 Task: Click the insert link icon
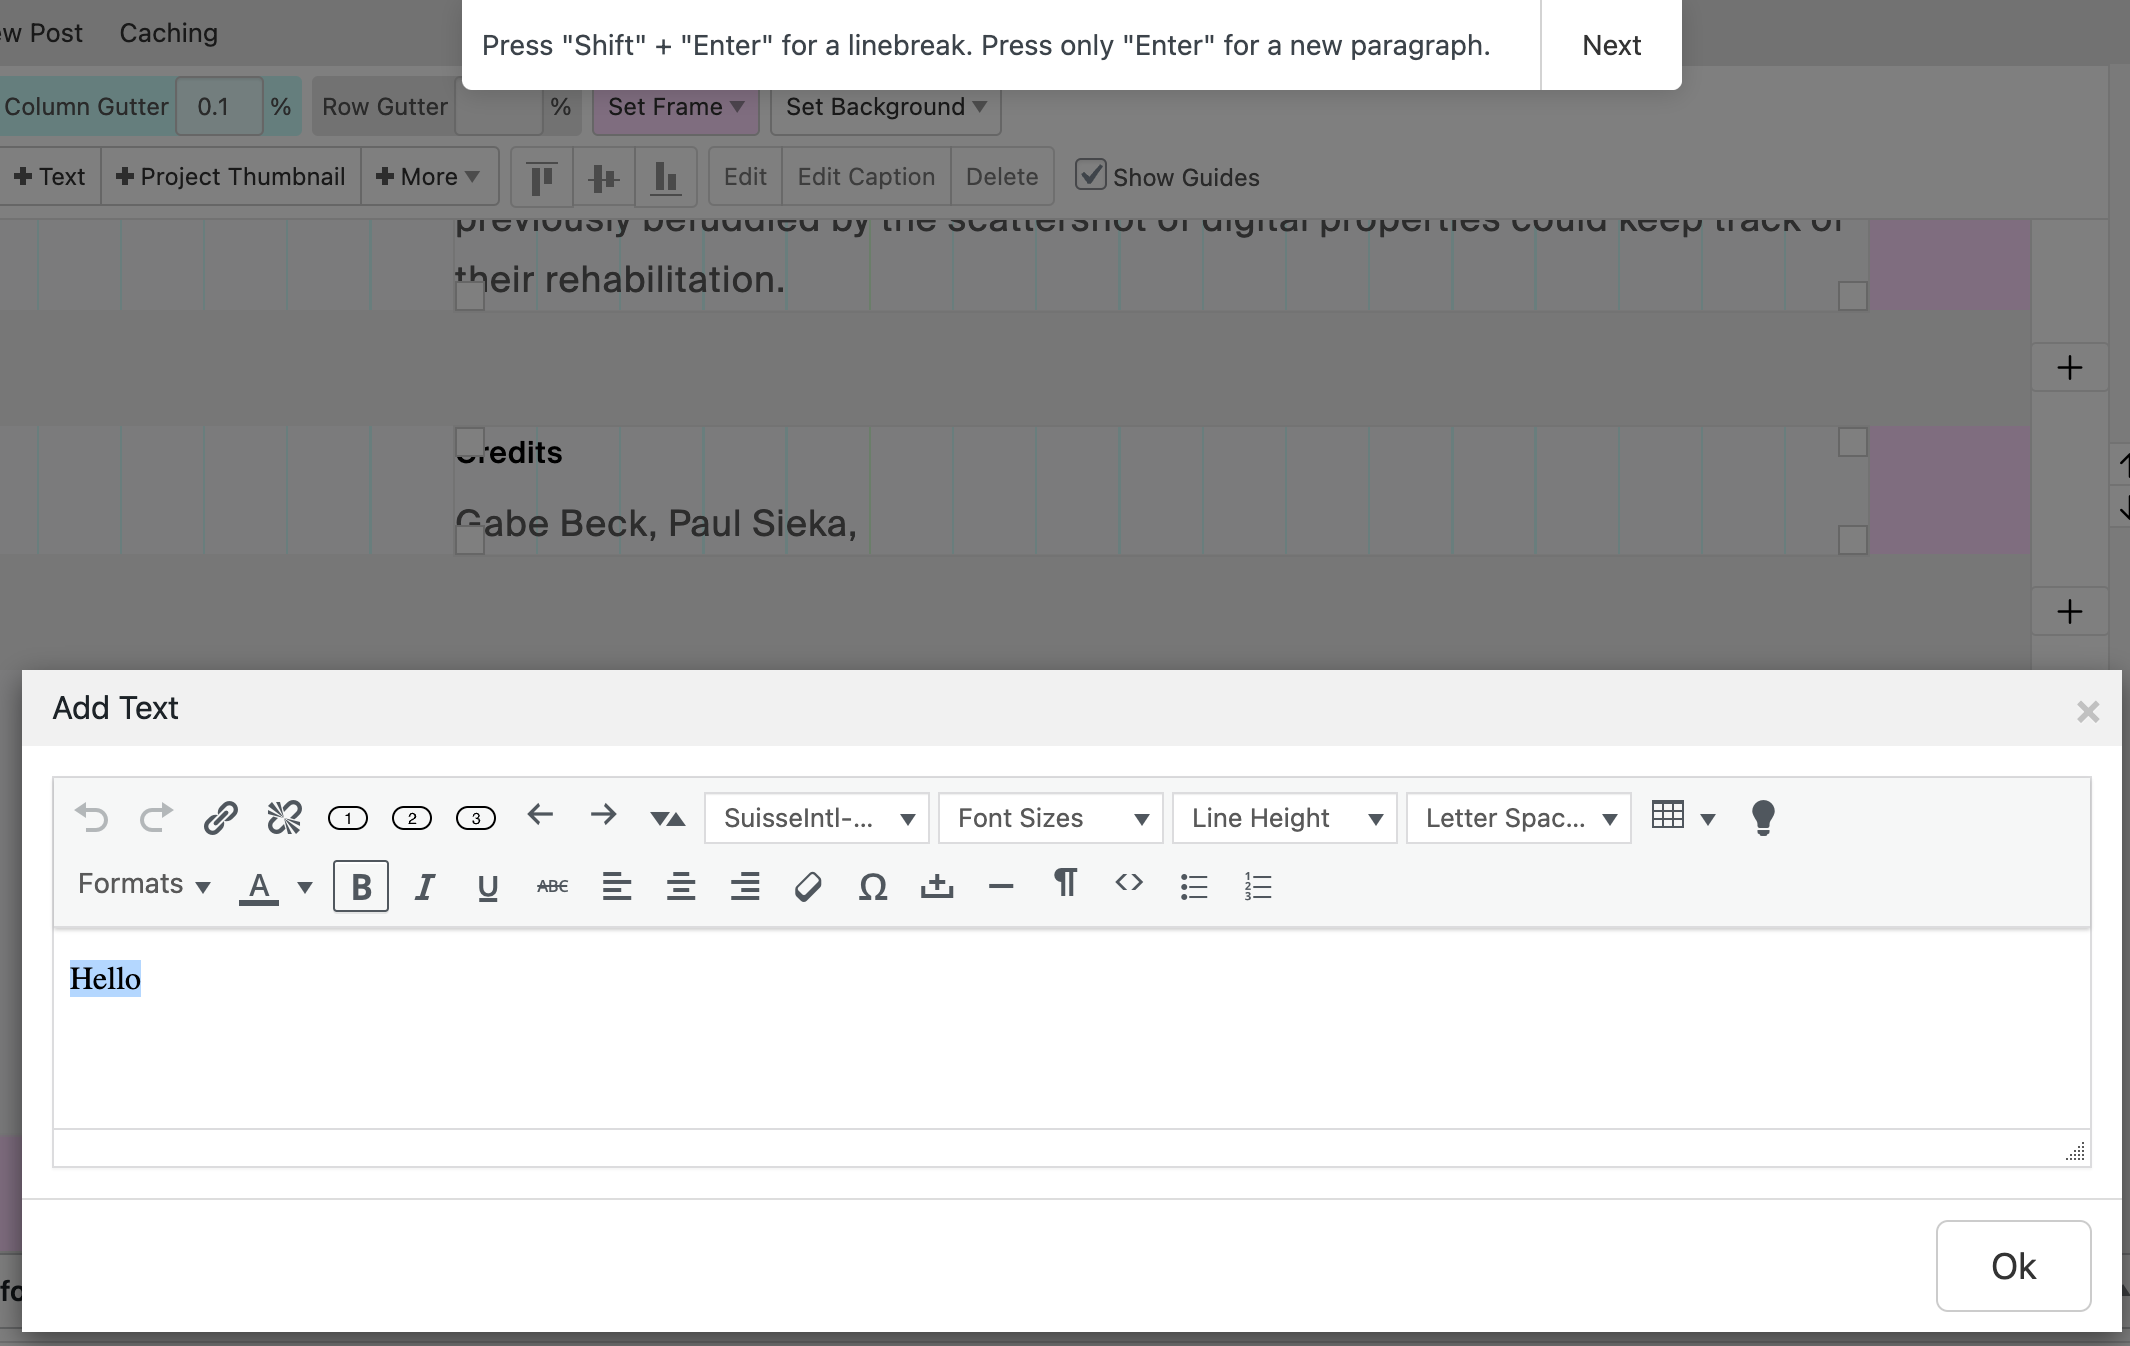point(220,818)
